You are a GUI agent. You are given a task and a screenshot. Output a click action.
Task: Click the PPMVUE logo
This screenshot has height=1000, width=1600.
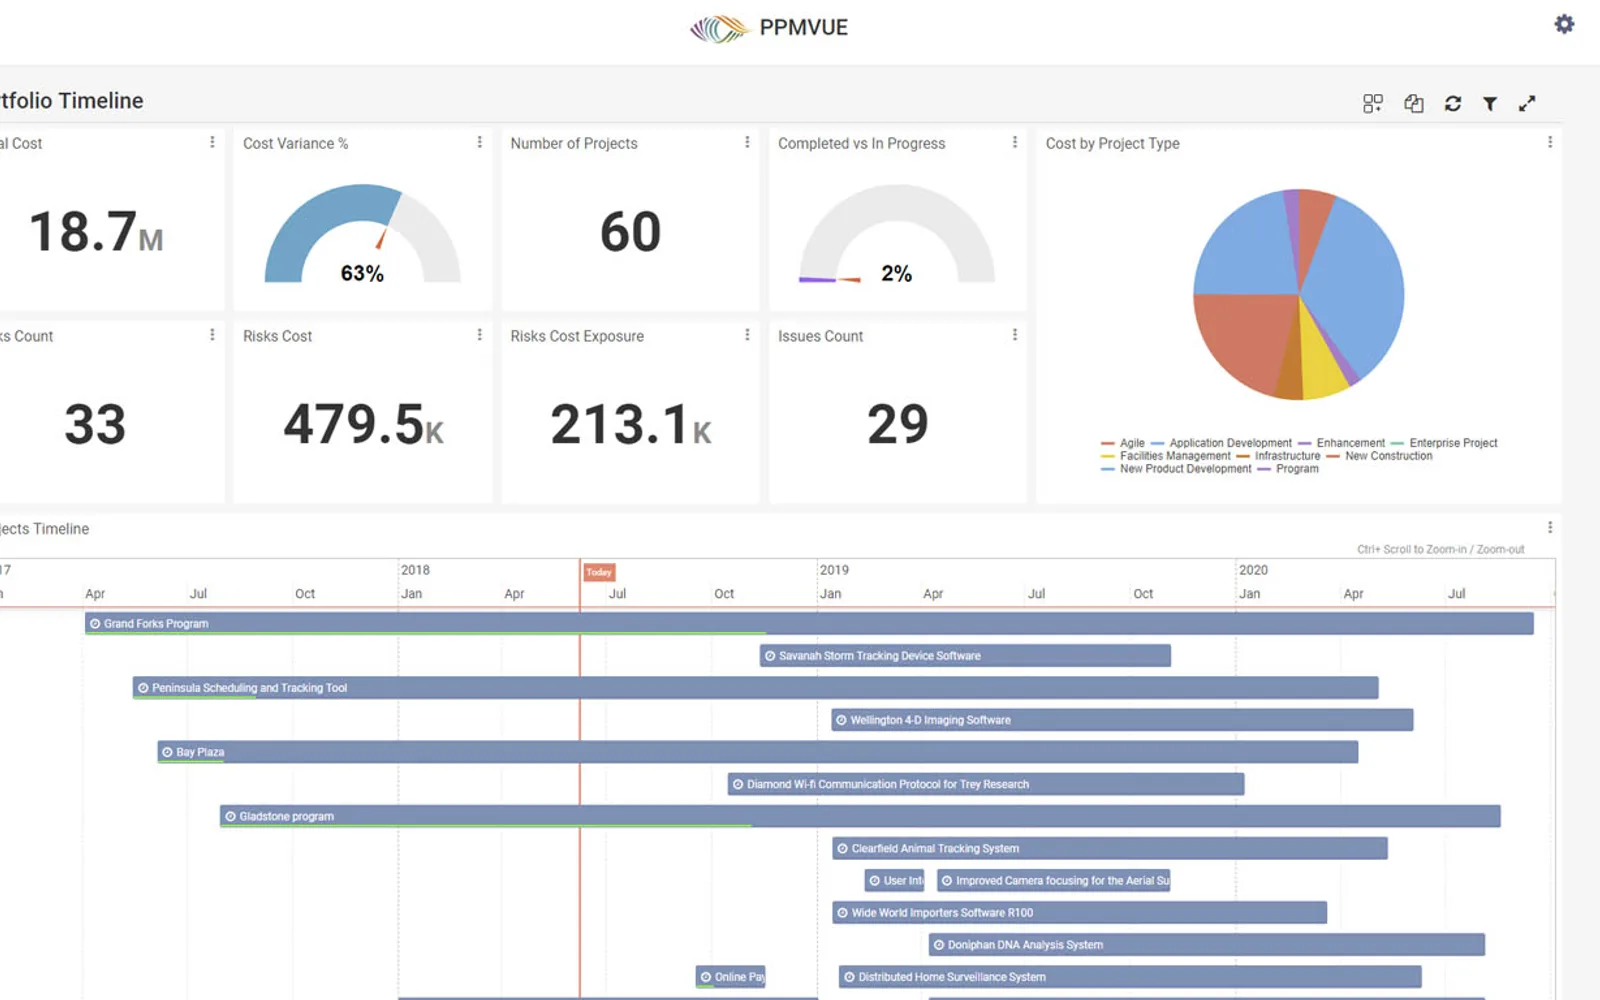pyautogui.click(x=769, y=28)
